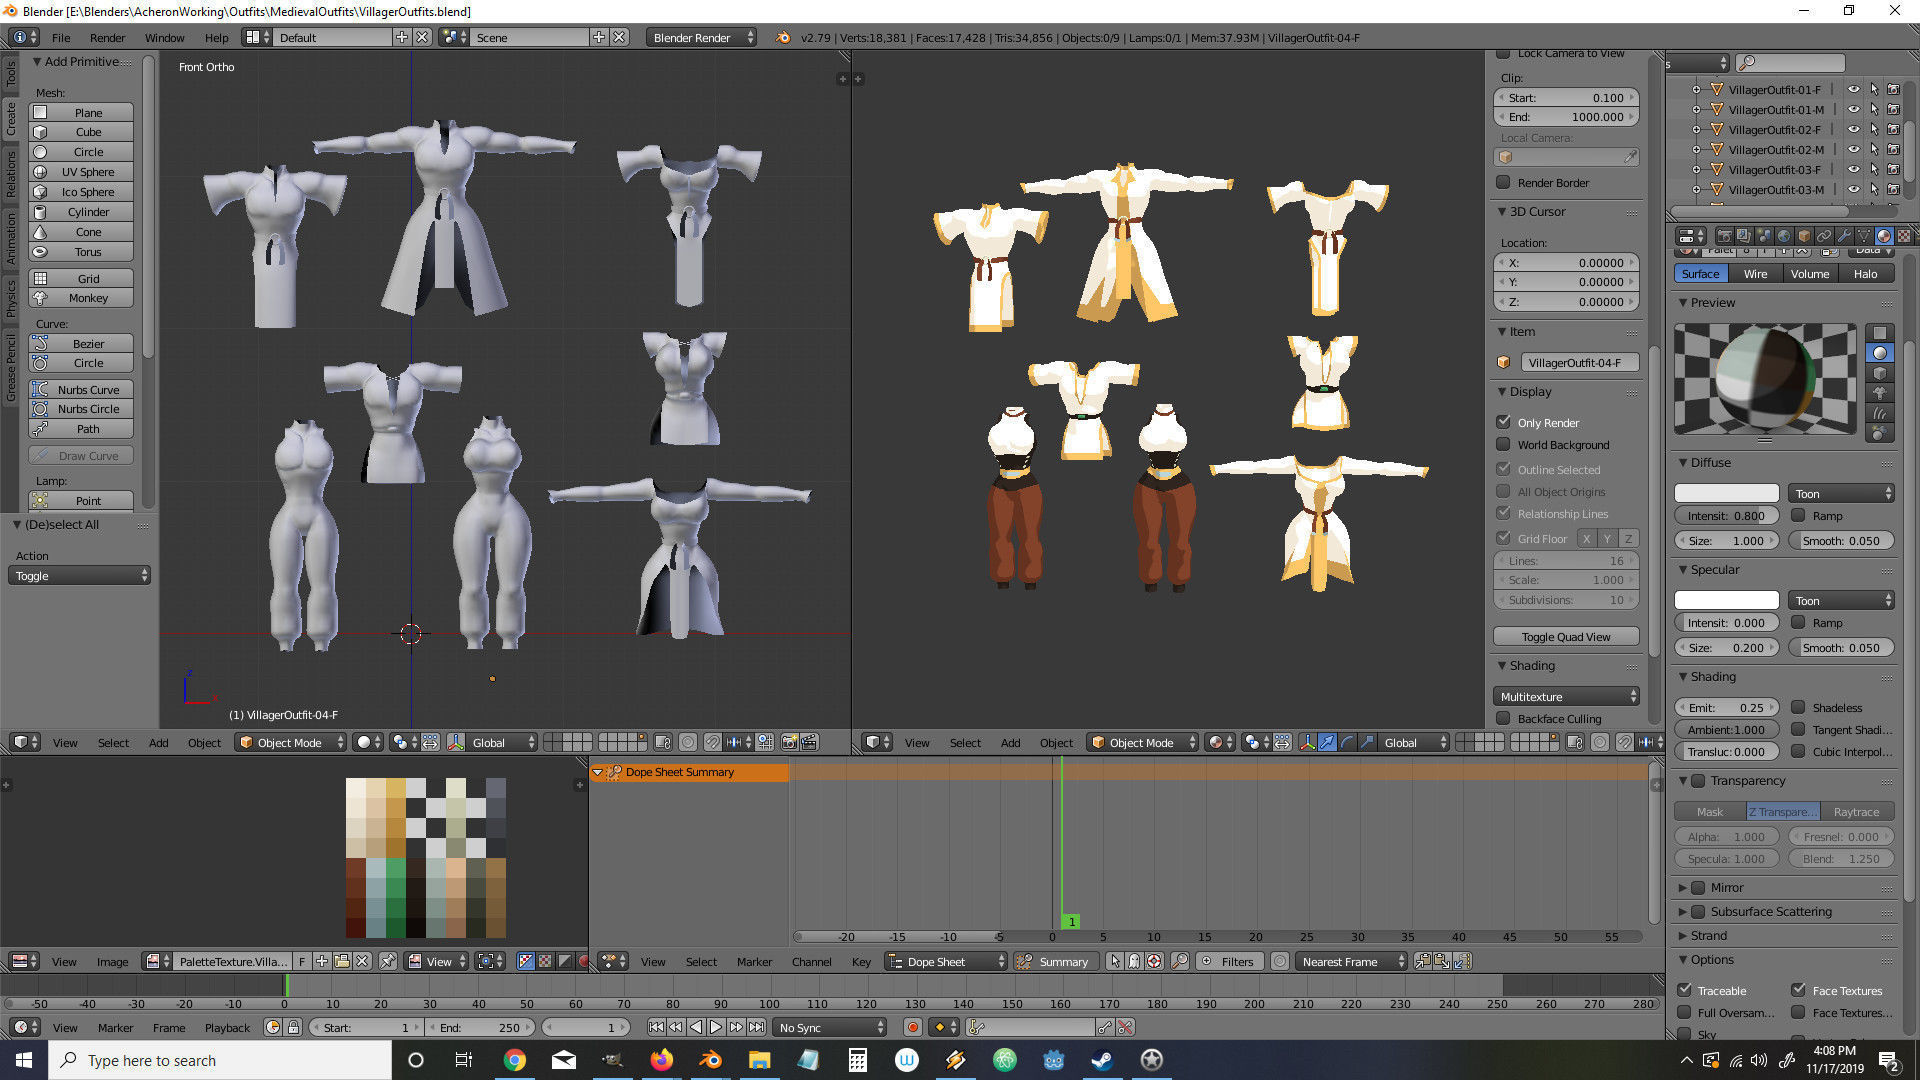Expand VillagerOutfit-03-M outliner item

(1696, 189)
